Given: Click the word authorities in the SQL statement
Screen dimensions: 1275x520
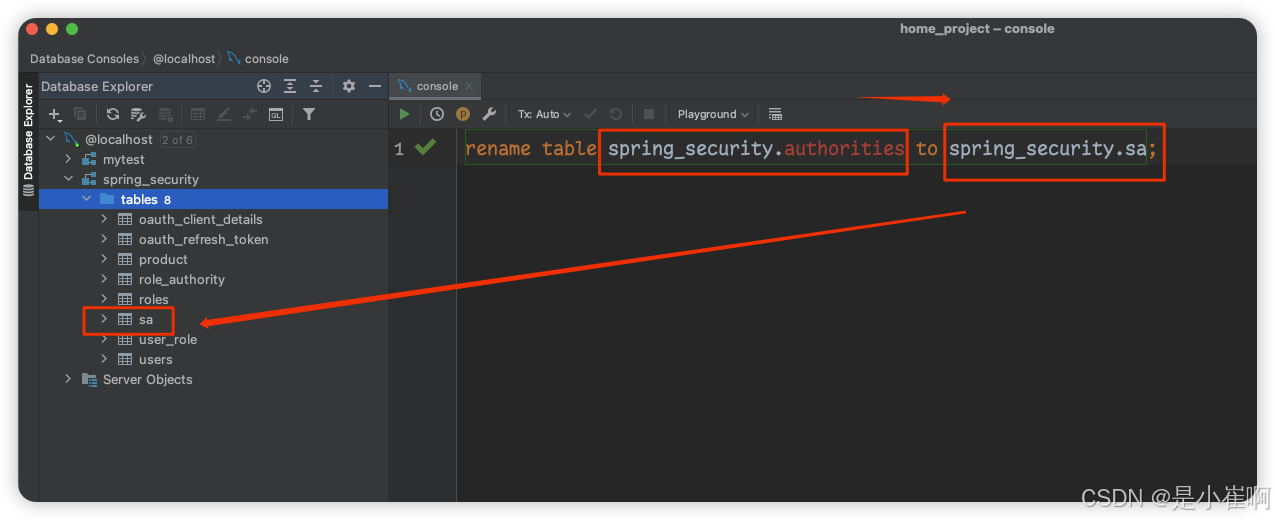Looking at the screenshot, I should [844, 148].
